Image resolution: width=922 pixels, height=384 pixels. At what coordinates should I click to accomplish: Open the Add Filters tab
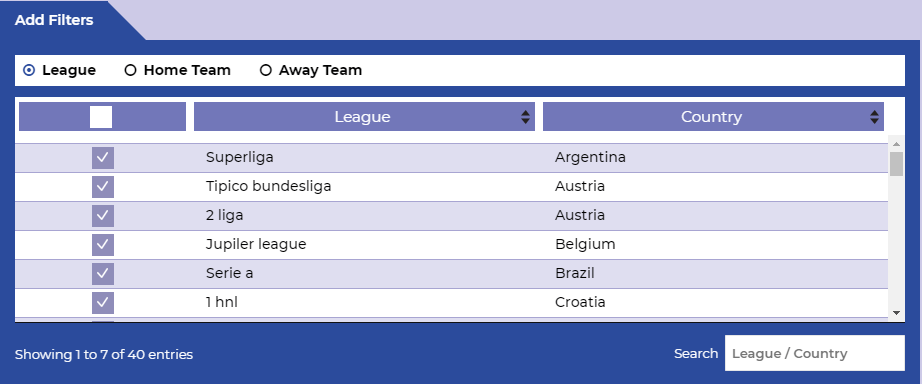coord(54,20)
